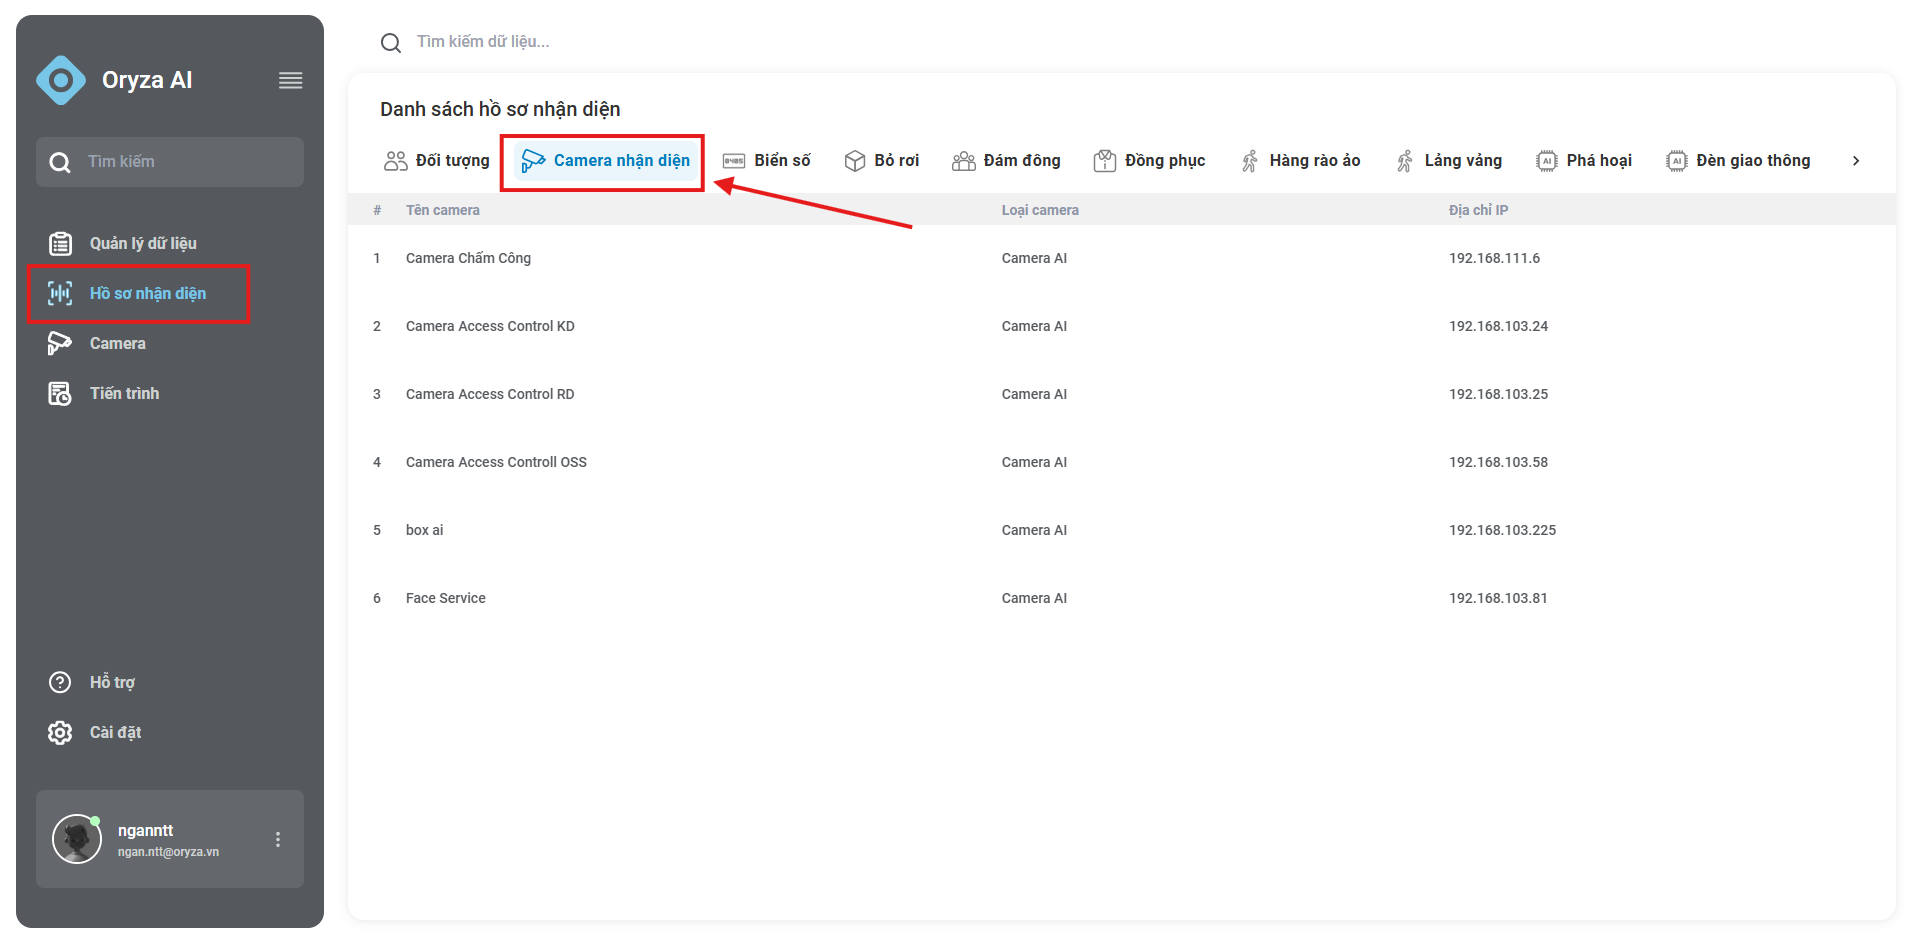1919x940 pixels.
Task: Switch to Phá hoại tab
Action: point(1584,161)
